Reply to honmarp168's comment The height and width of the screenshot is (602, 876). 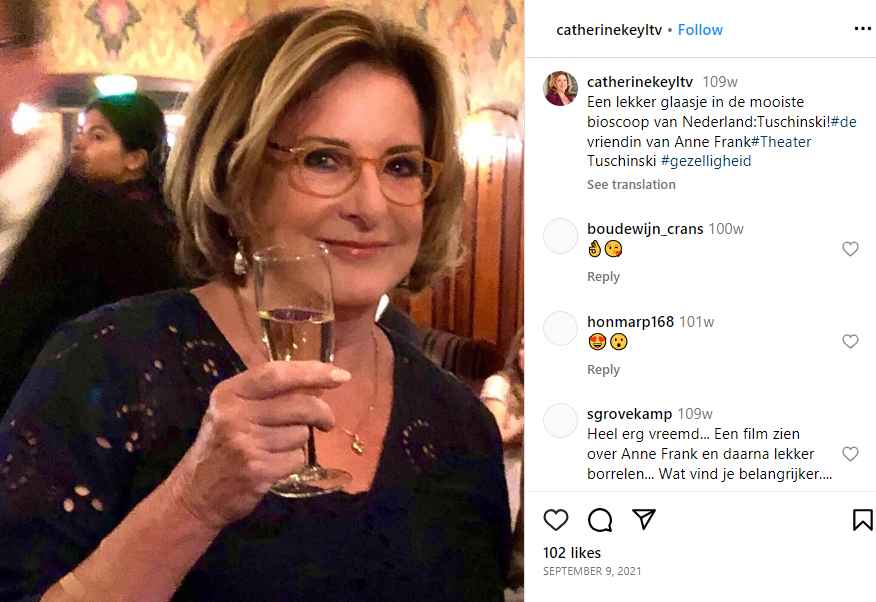pyautogui.click(x=603, y=370)
